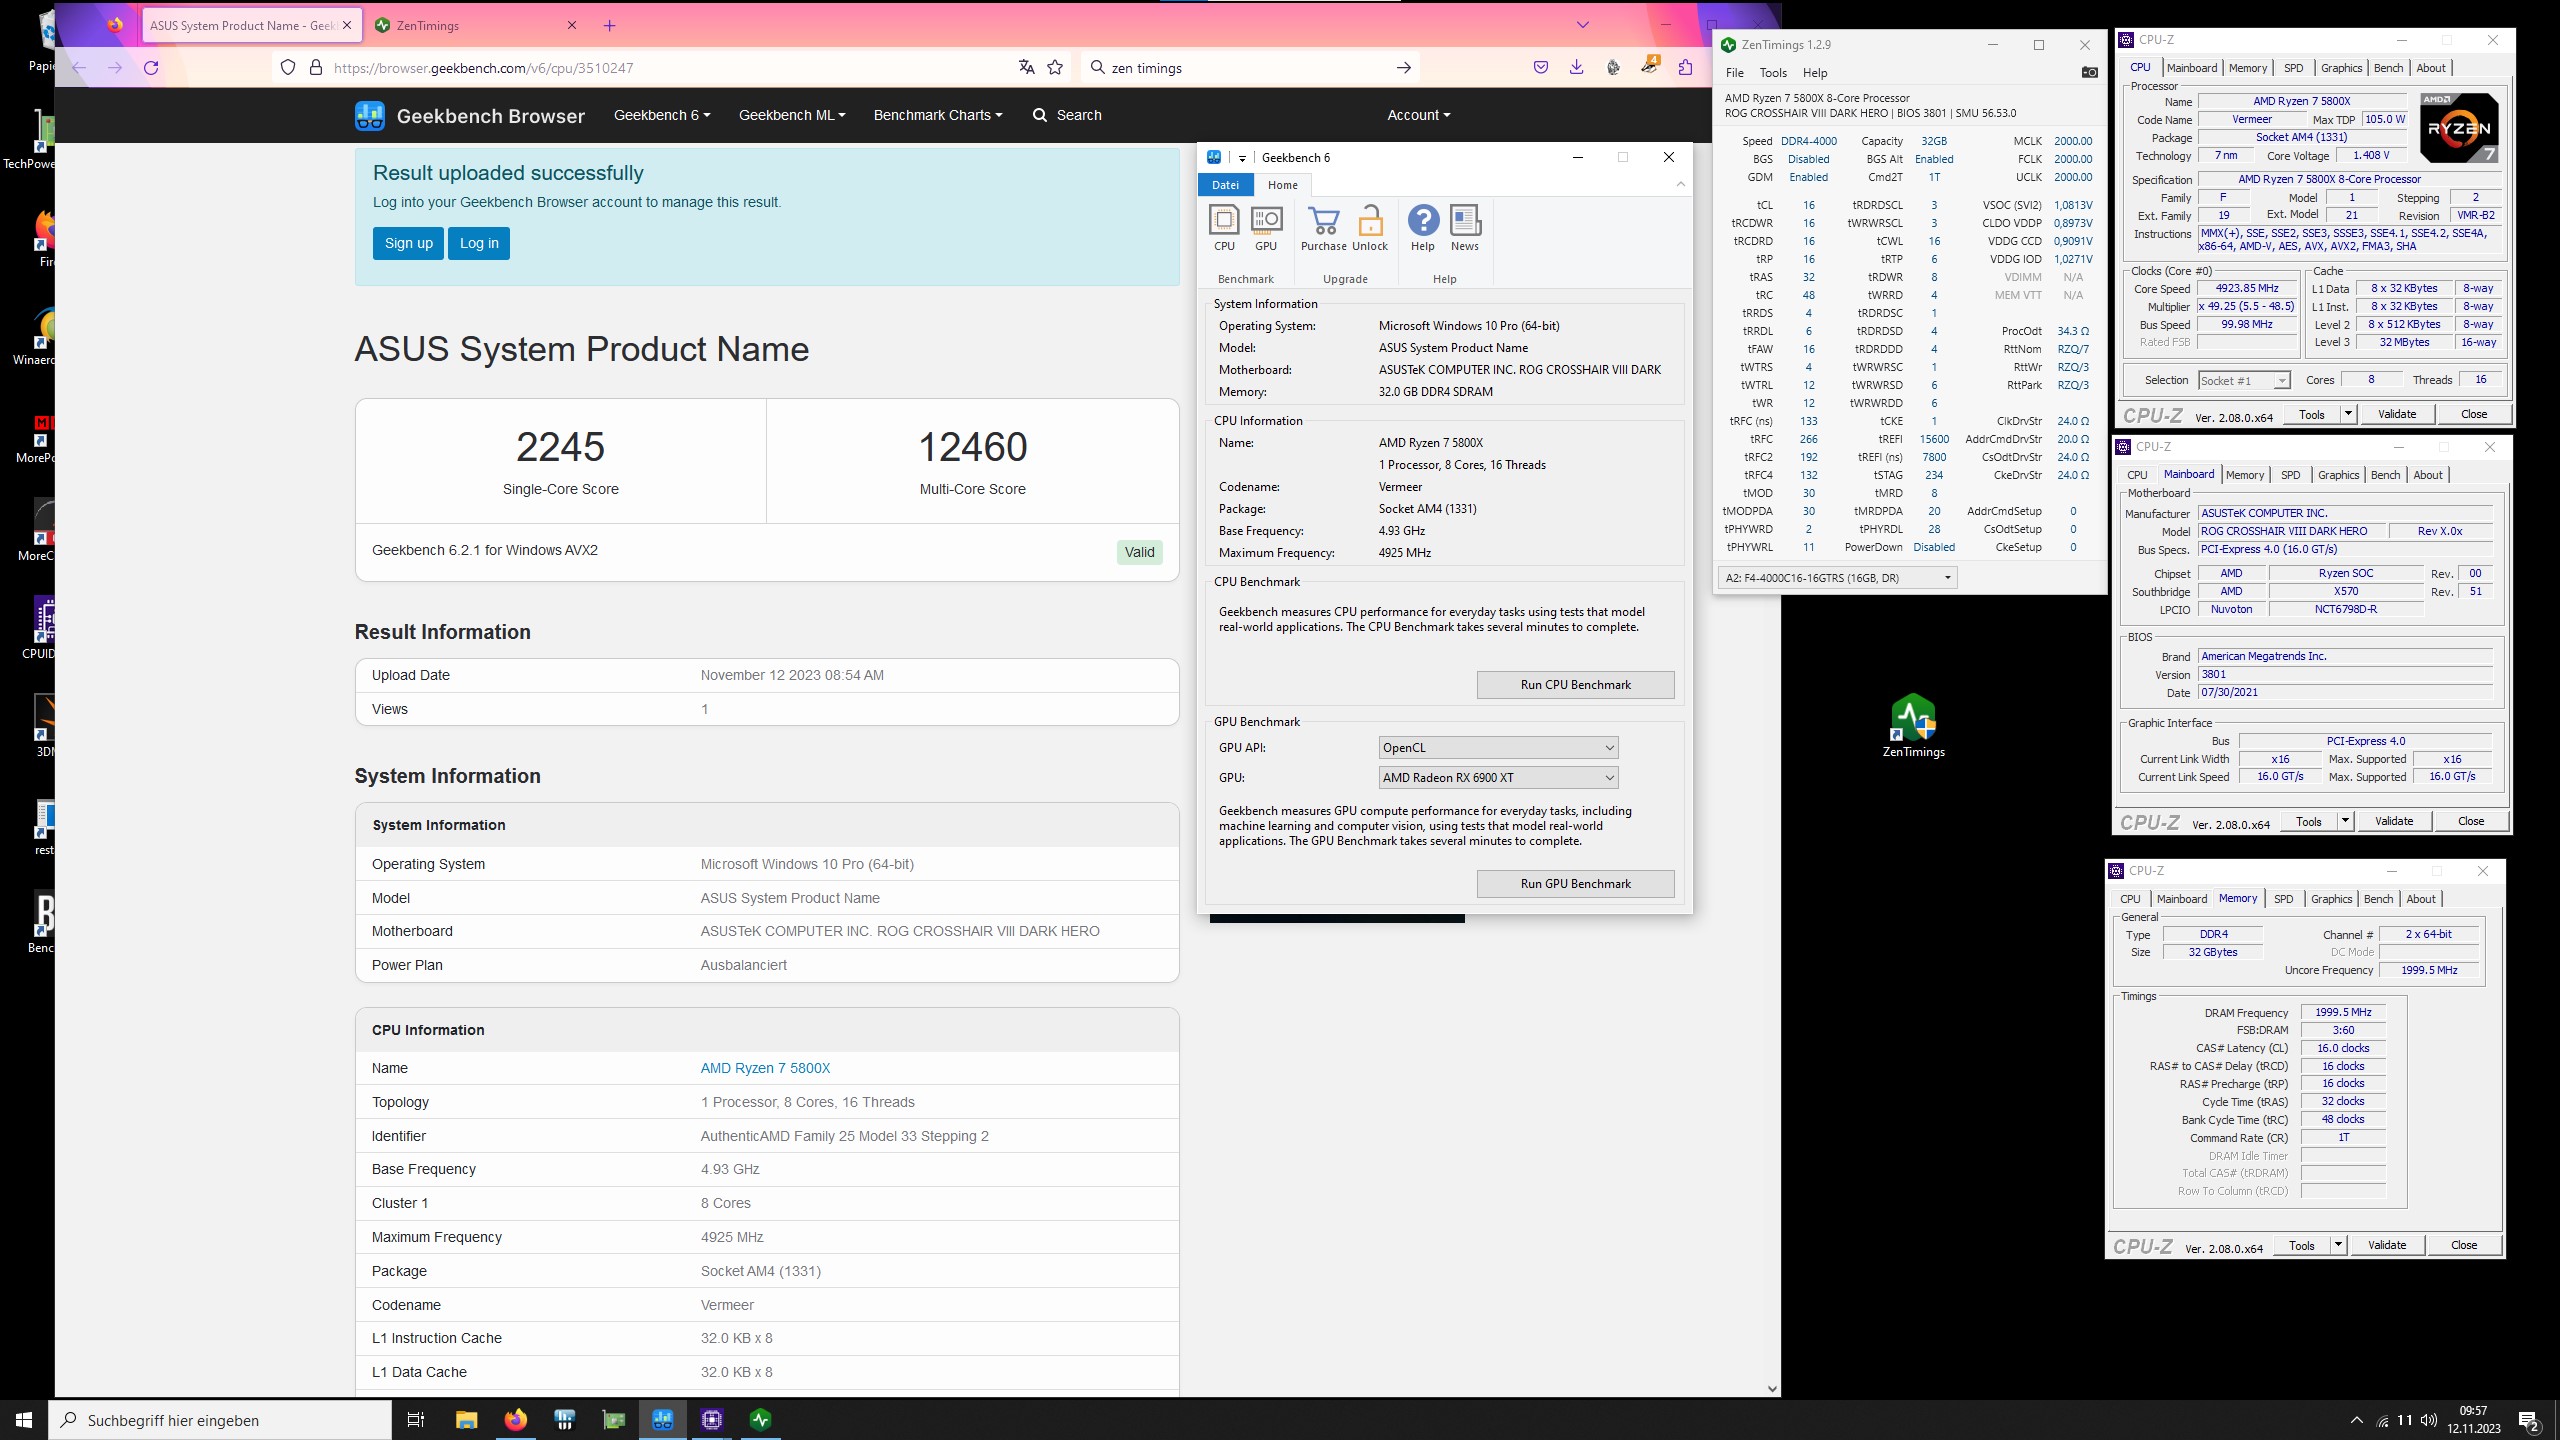The image size is (2560, 1440).
Task: List all Firefox tabs with chevron
Action: [x=1582, y=25]
